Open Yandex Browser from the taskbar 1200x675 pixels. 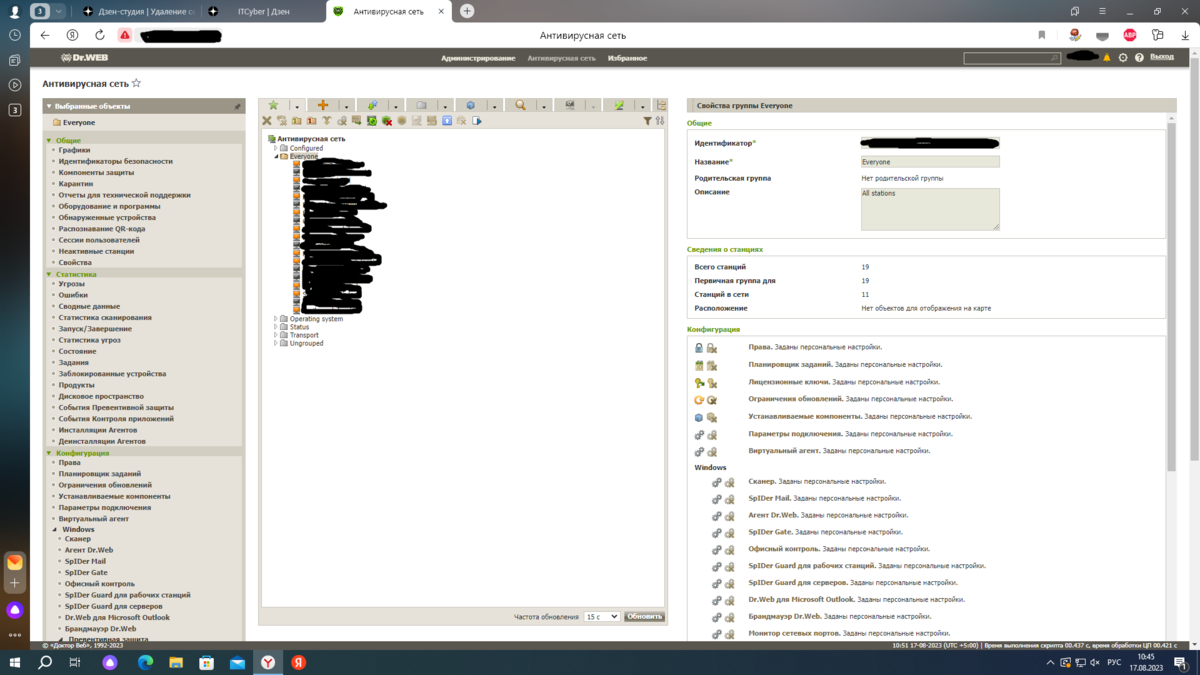tap(267, 663)
